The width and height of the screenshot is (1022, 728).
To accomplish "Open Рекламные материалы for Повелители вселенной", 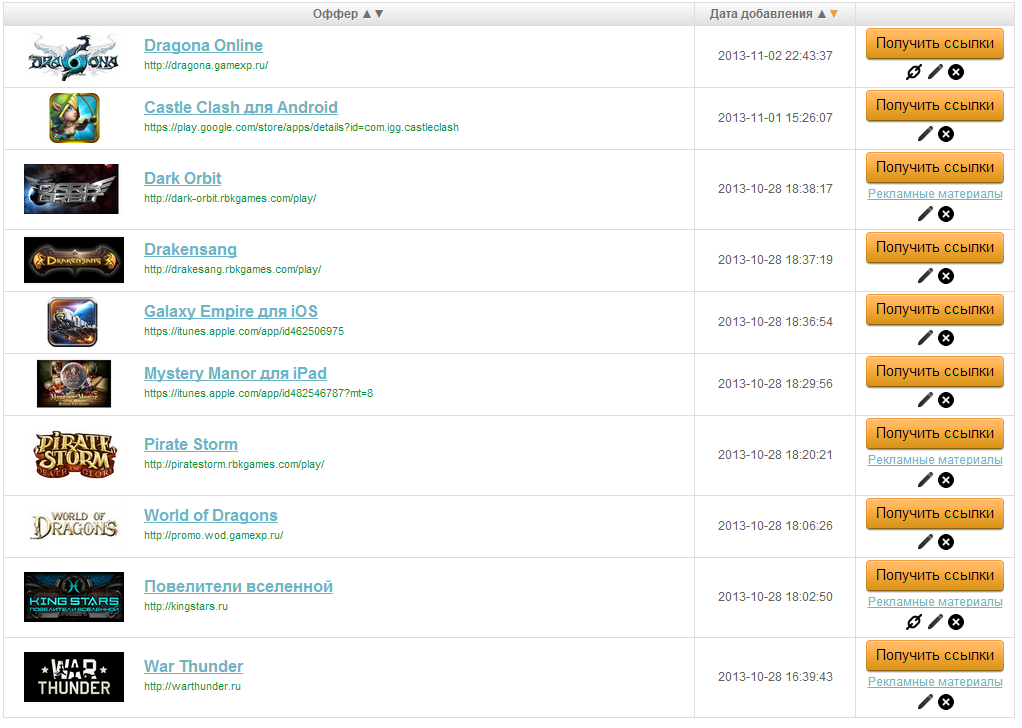I will [x=935, y=602].
